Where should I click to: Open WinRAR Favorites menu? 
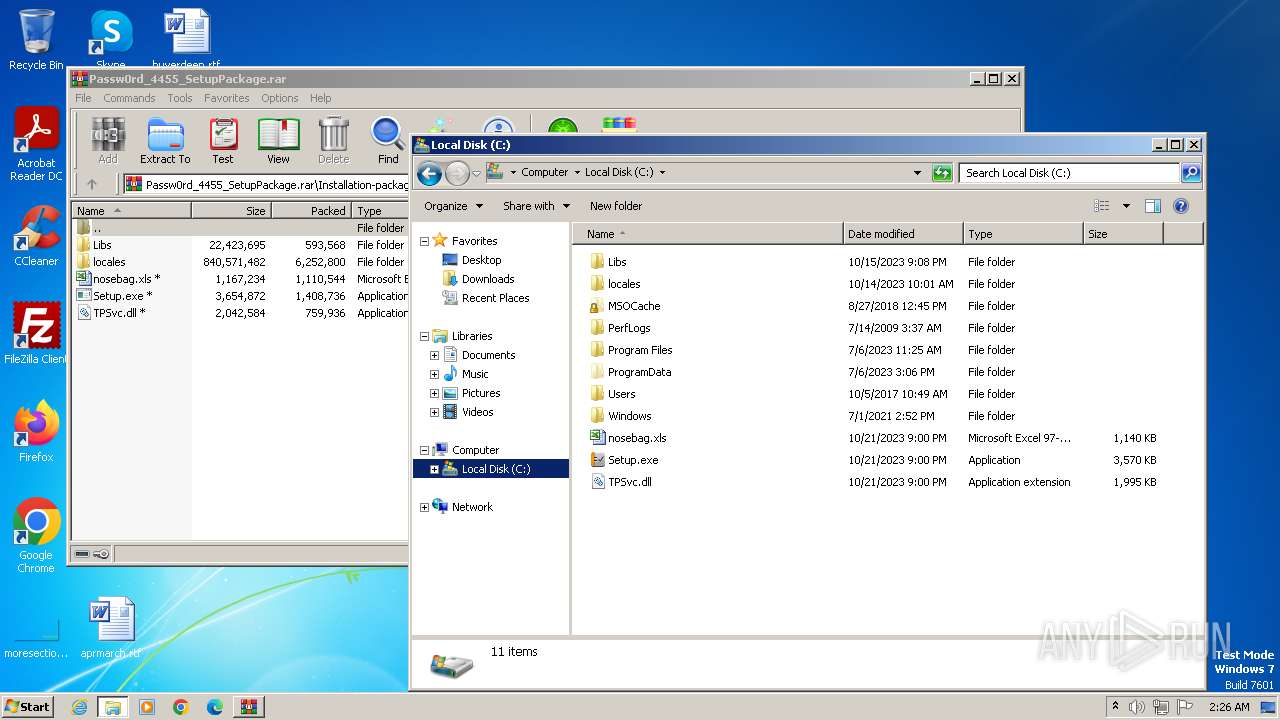tap(227, 98)
